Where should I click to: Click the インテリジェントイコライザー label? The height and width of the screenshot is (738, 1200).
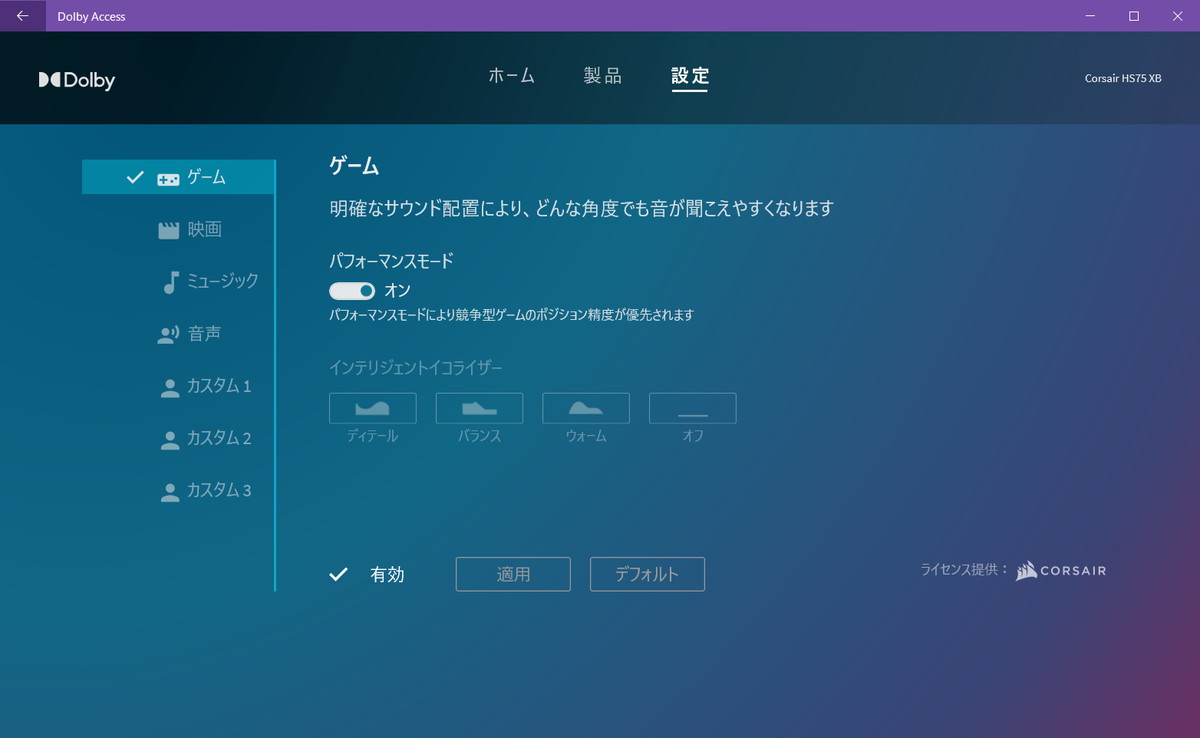(x=416, y=367)
